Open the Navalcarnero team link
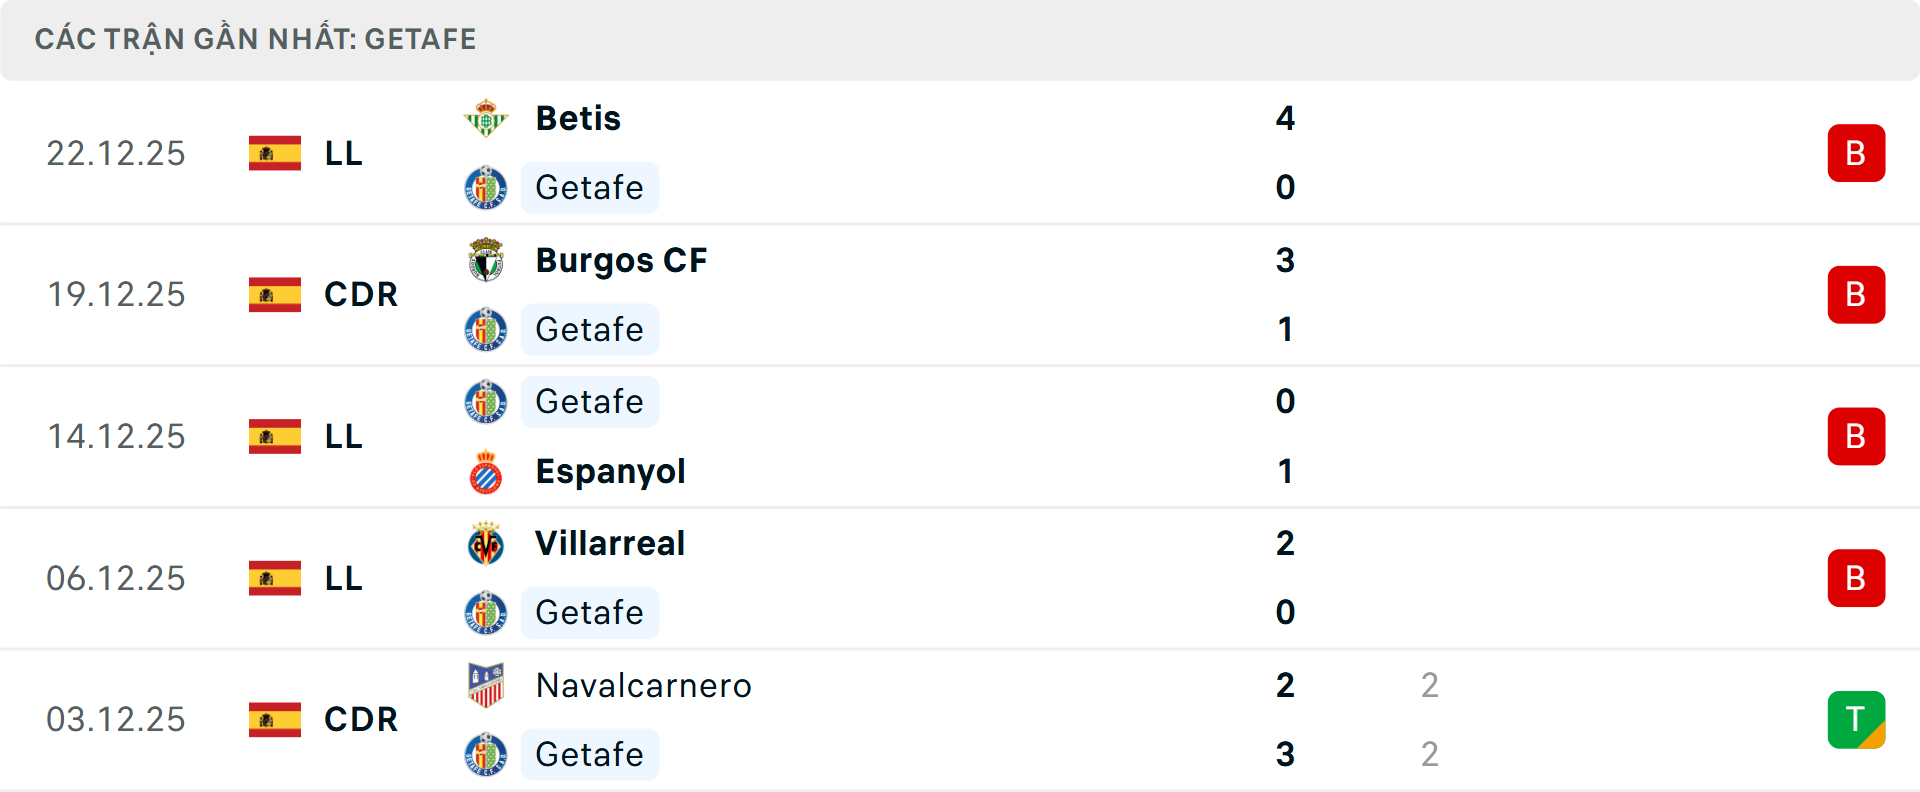 [643, 685]
